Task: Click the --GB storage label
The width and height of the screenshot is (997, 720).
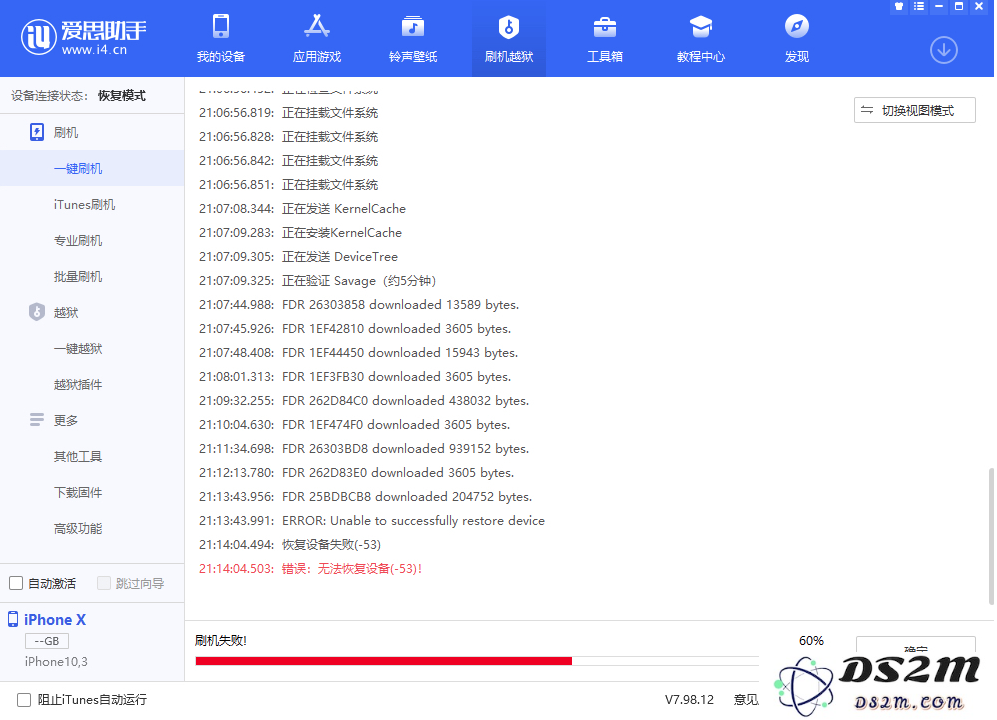Action: click(46, 641)
